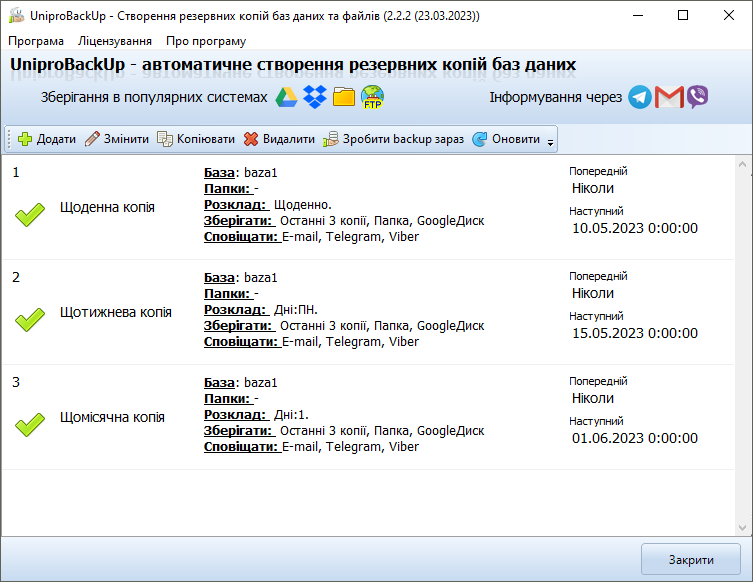
Task: Toggle the green checkmark for Щотижнева копія
Action: (x=30, y=319)
